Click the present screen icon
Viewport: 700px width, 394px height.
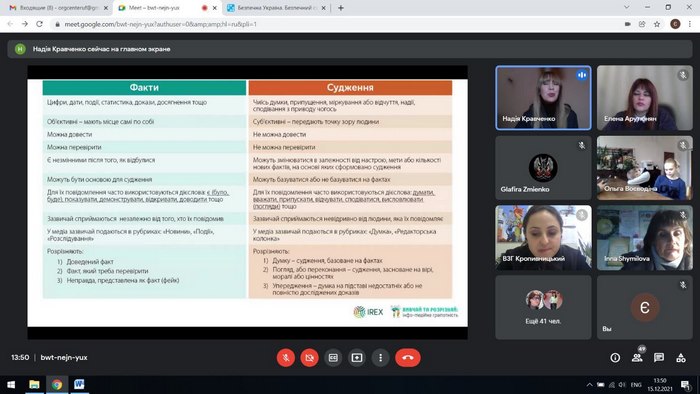click(357, 358)
